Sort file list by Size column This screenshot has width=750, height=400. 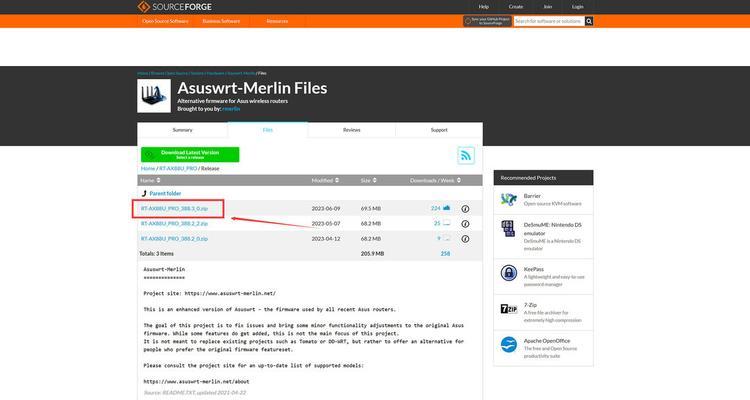point(368,180)
